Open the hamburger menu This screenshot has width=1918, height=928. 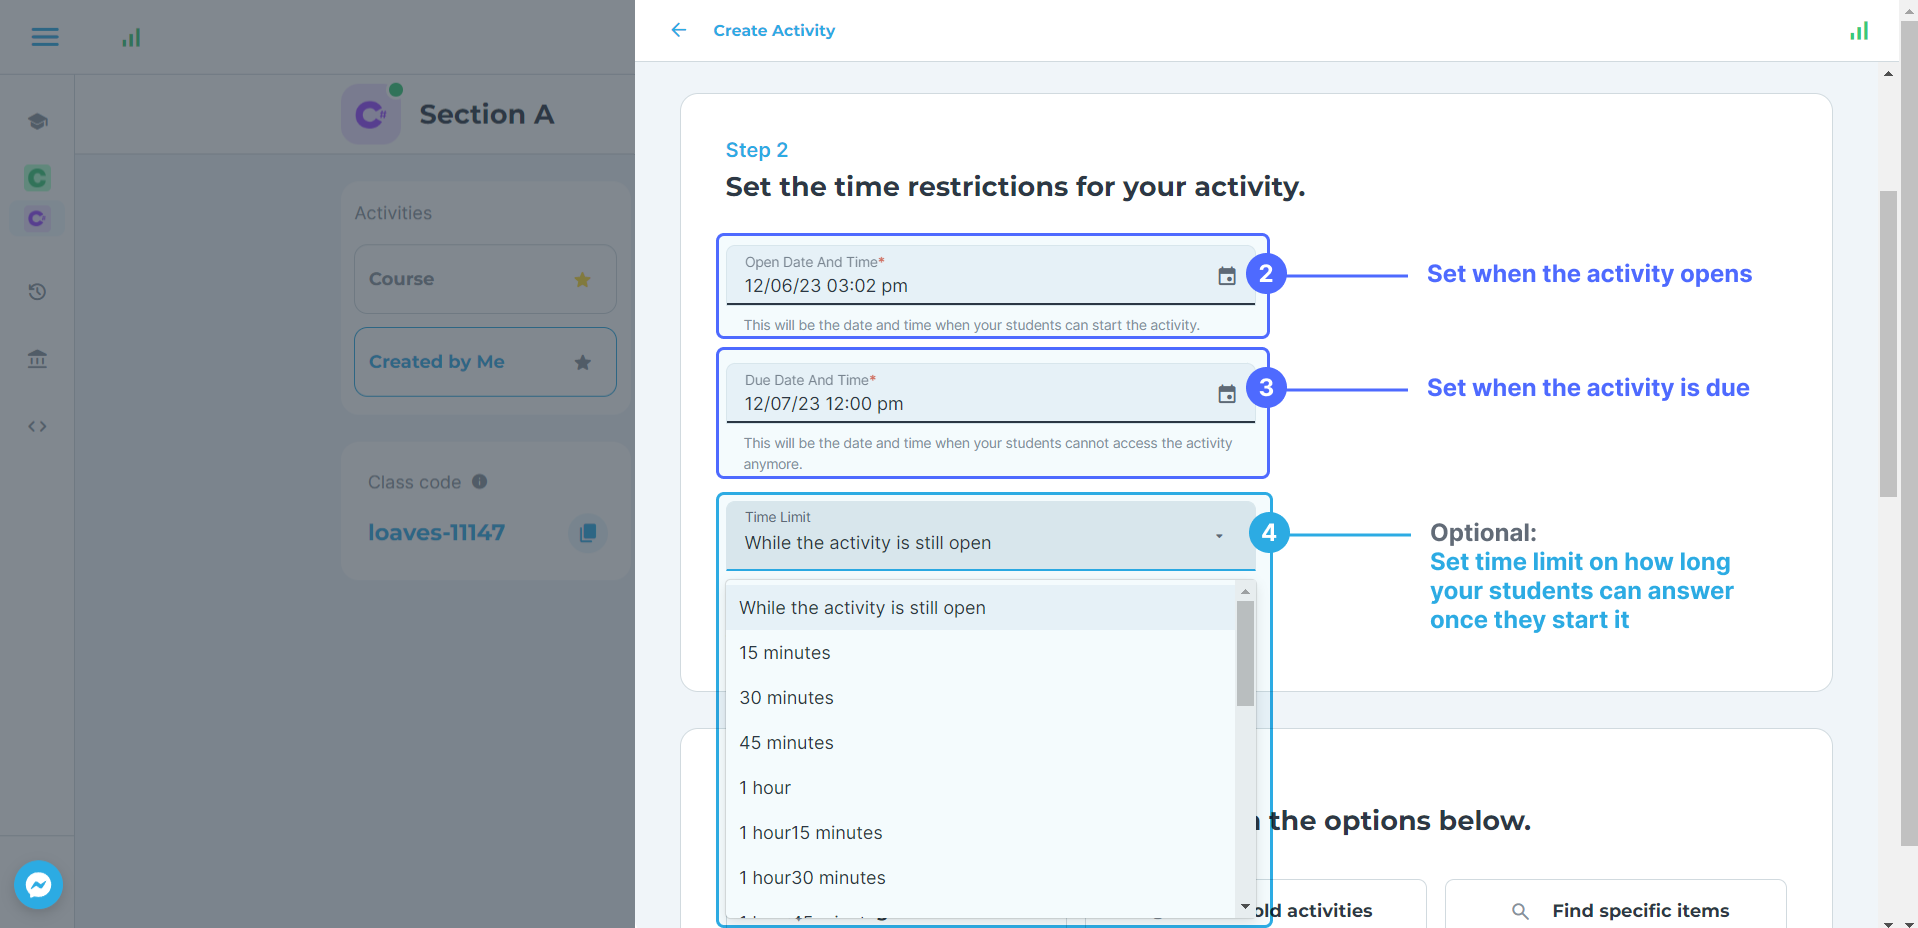click(x=45, y=37)
